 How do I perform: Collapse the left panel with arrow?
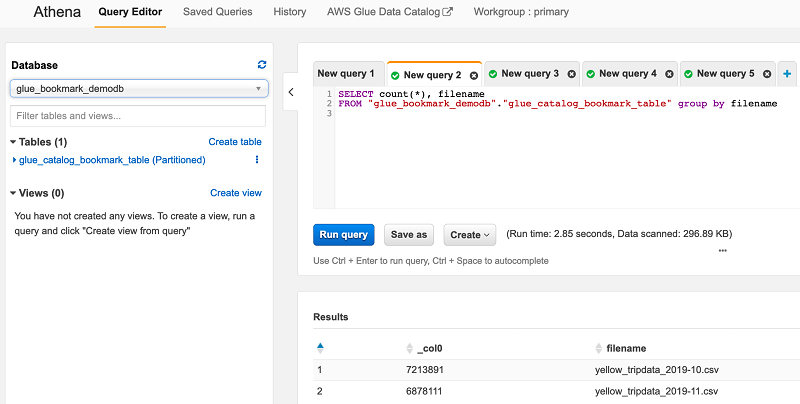pos(290,92)
